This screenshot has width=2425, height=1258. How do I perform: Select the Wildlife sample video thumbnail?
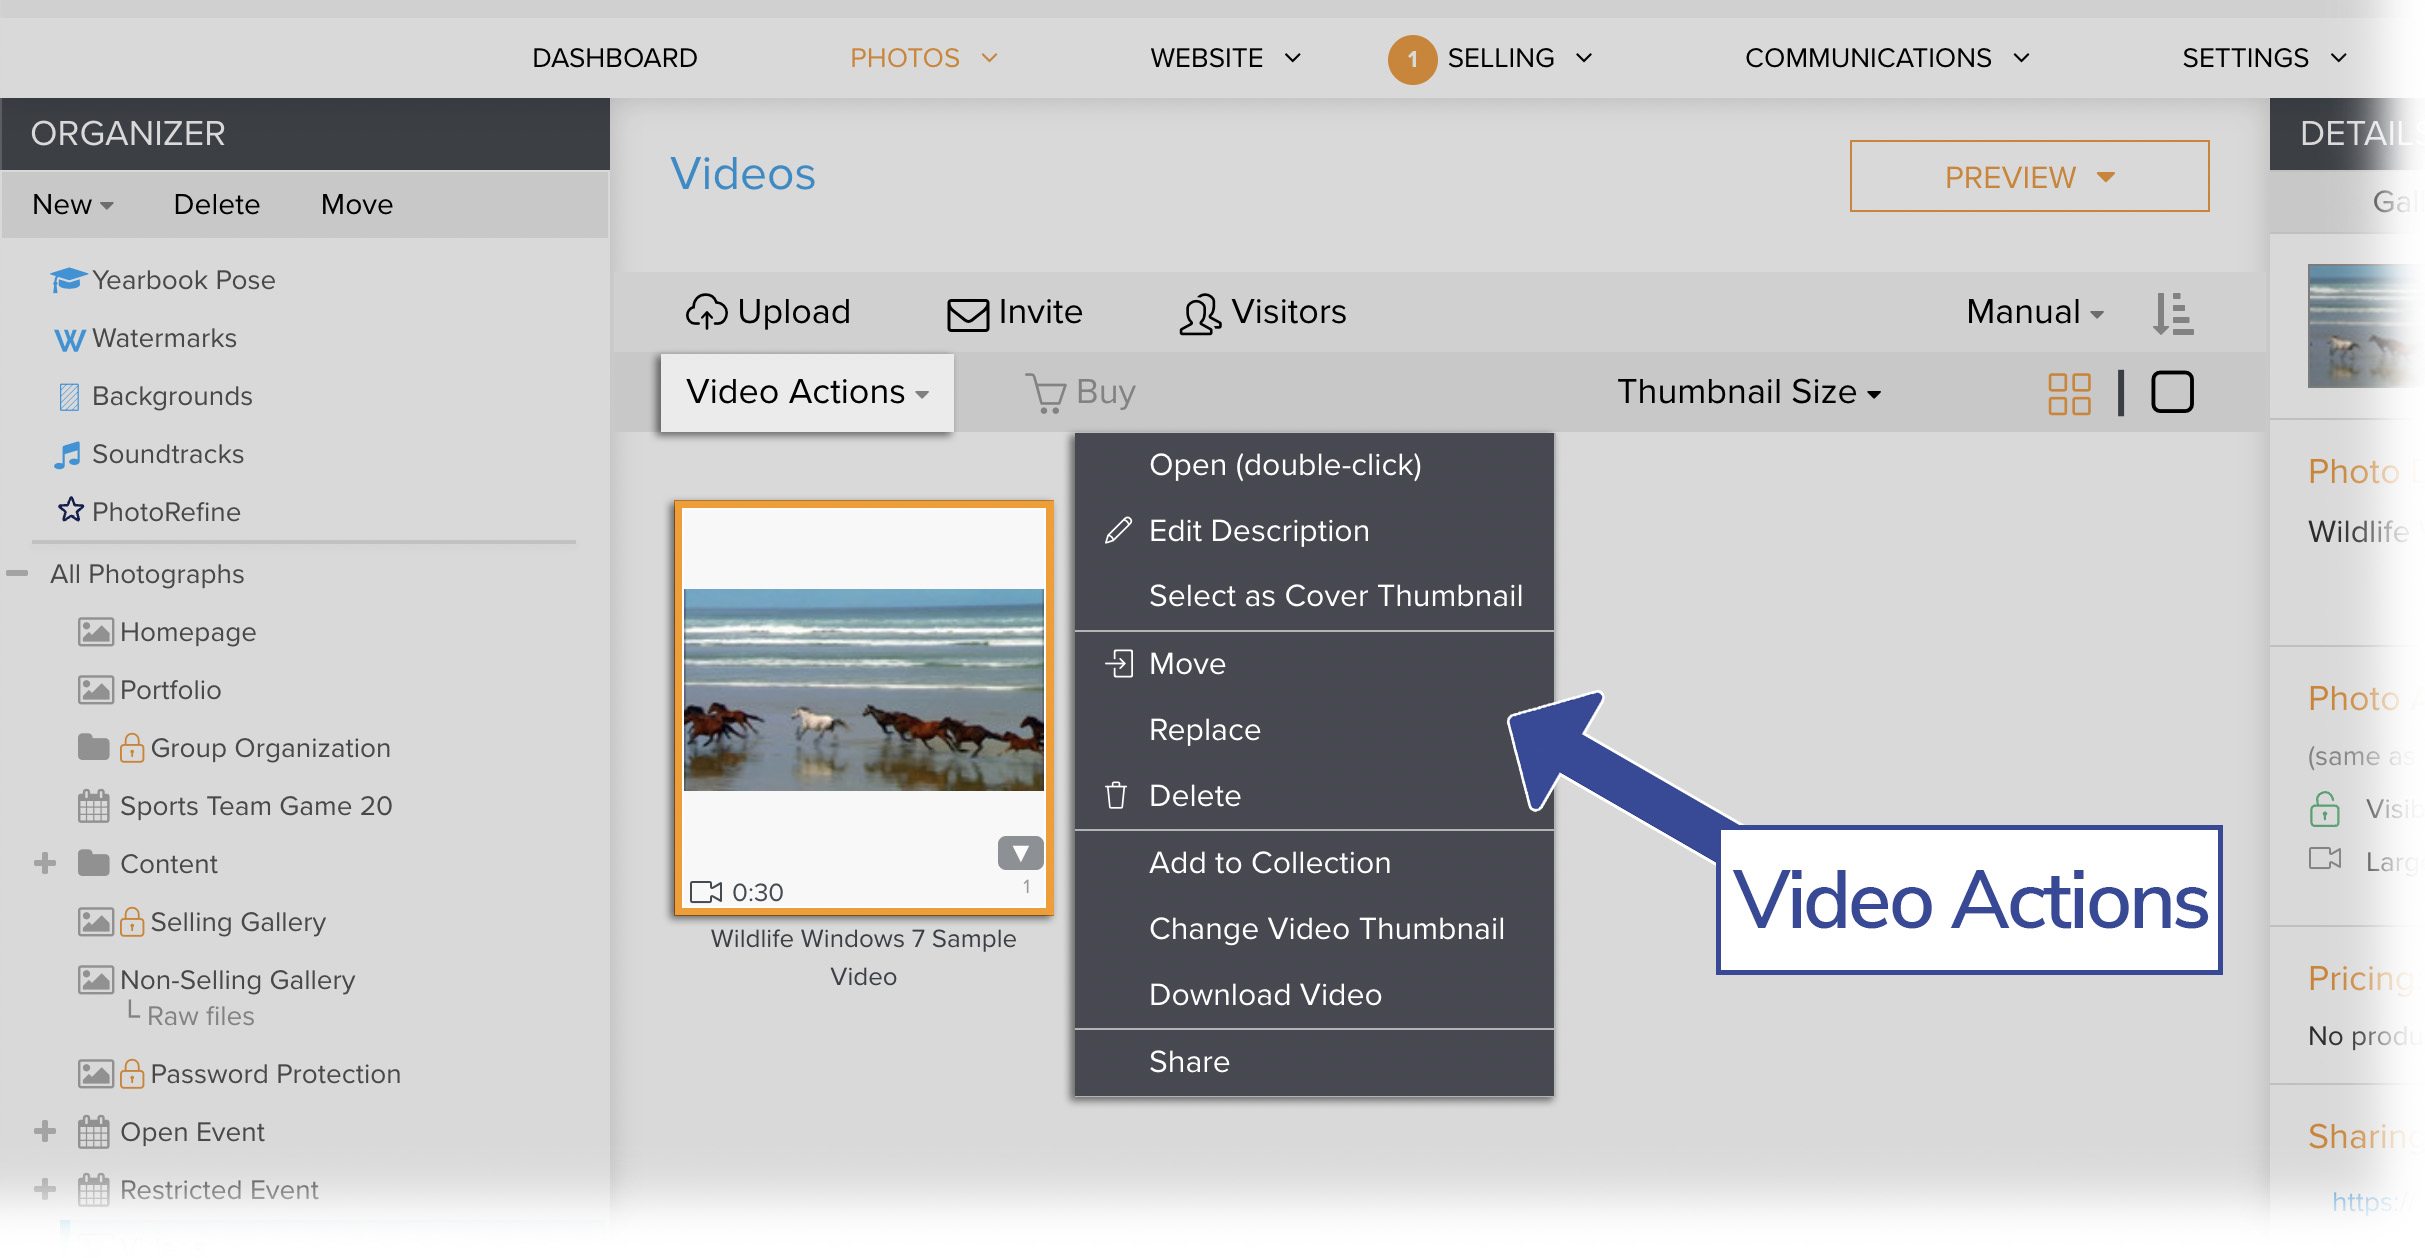(864, 707)
